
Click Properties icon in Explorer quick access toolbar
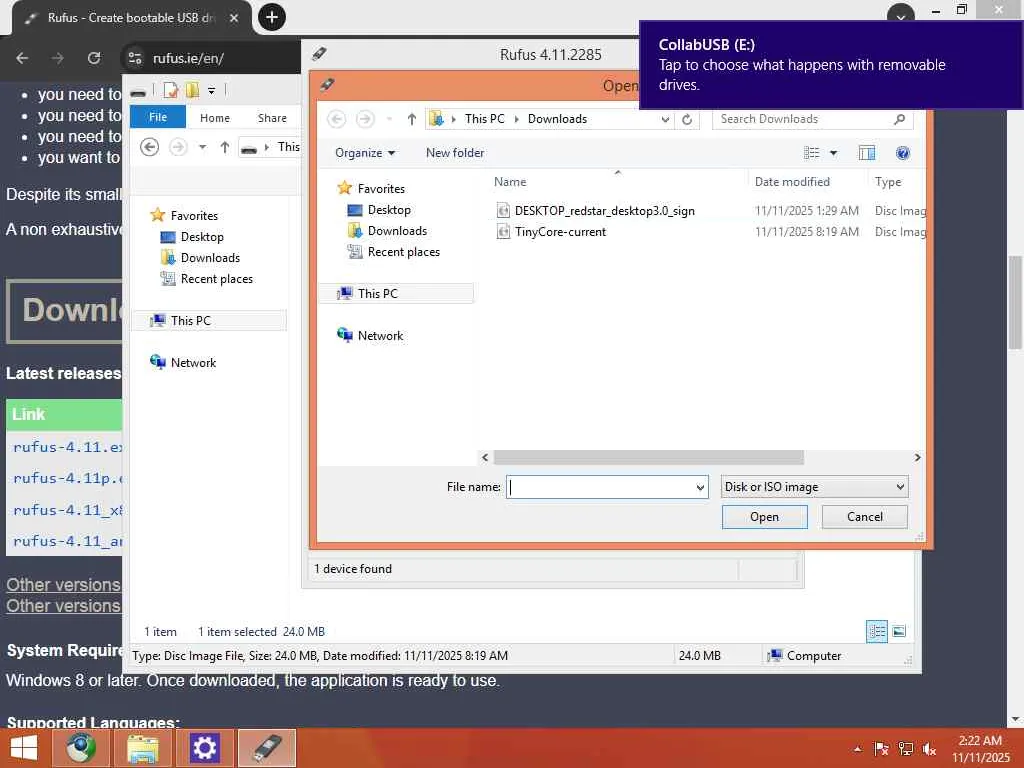[170, 90]
